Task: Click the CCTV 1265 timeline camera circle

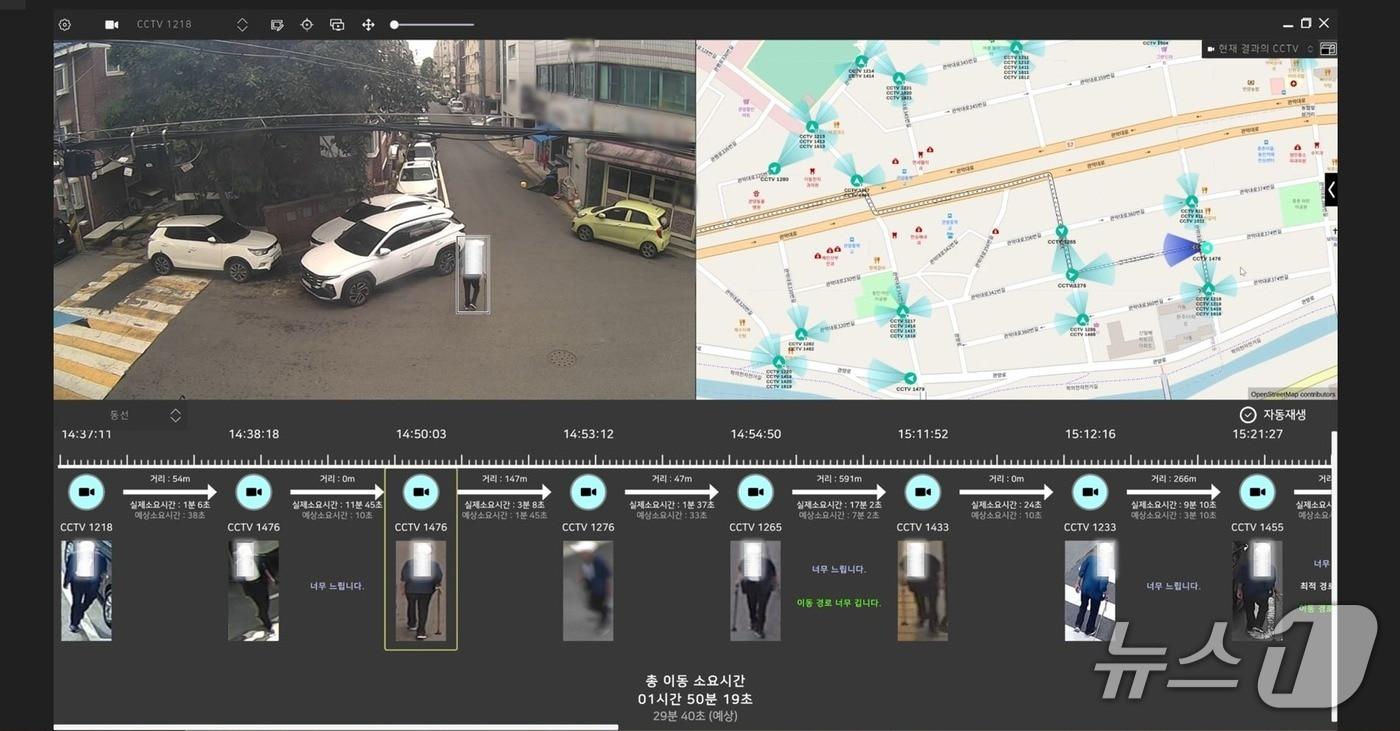Action: [x=755, y=492]
